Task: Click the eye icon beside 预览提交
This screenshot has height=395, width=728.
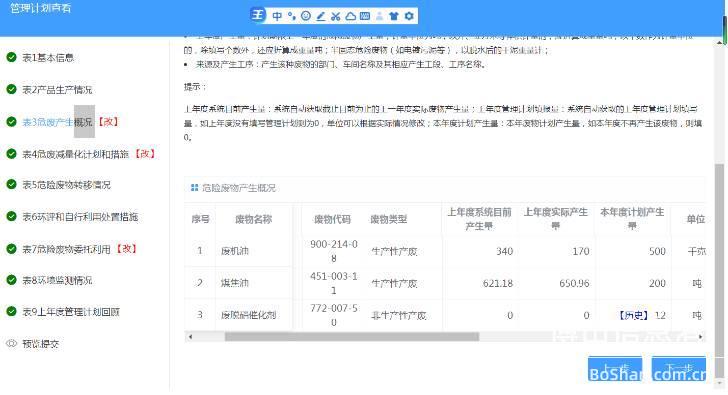Action: coord(12,343)
